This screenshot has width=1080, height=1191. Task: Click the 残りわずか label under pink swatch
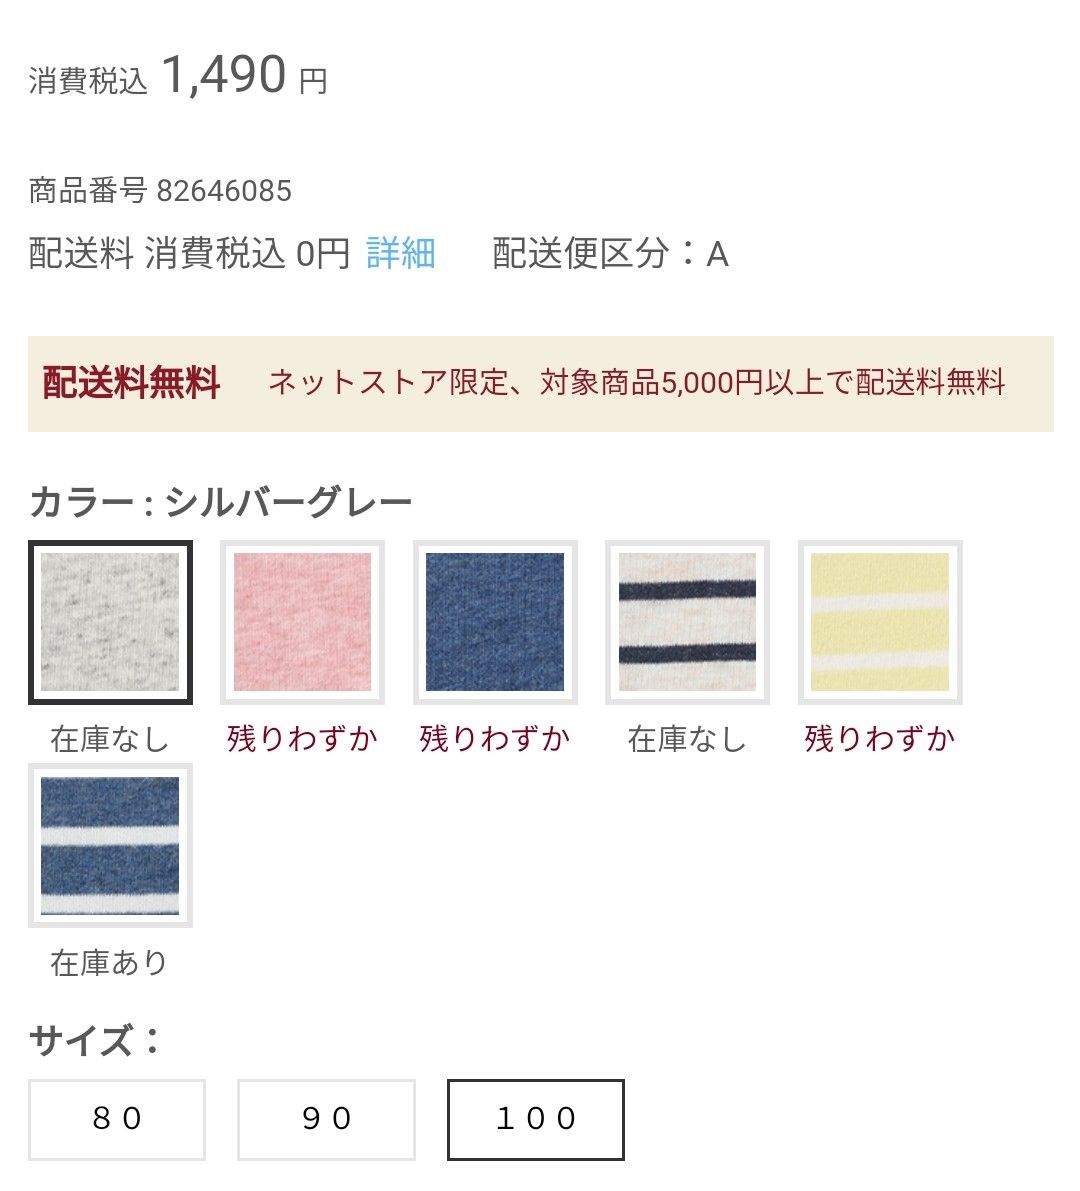tap(302, 739)
